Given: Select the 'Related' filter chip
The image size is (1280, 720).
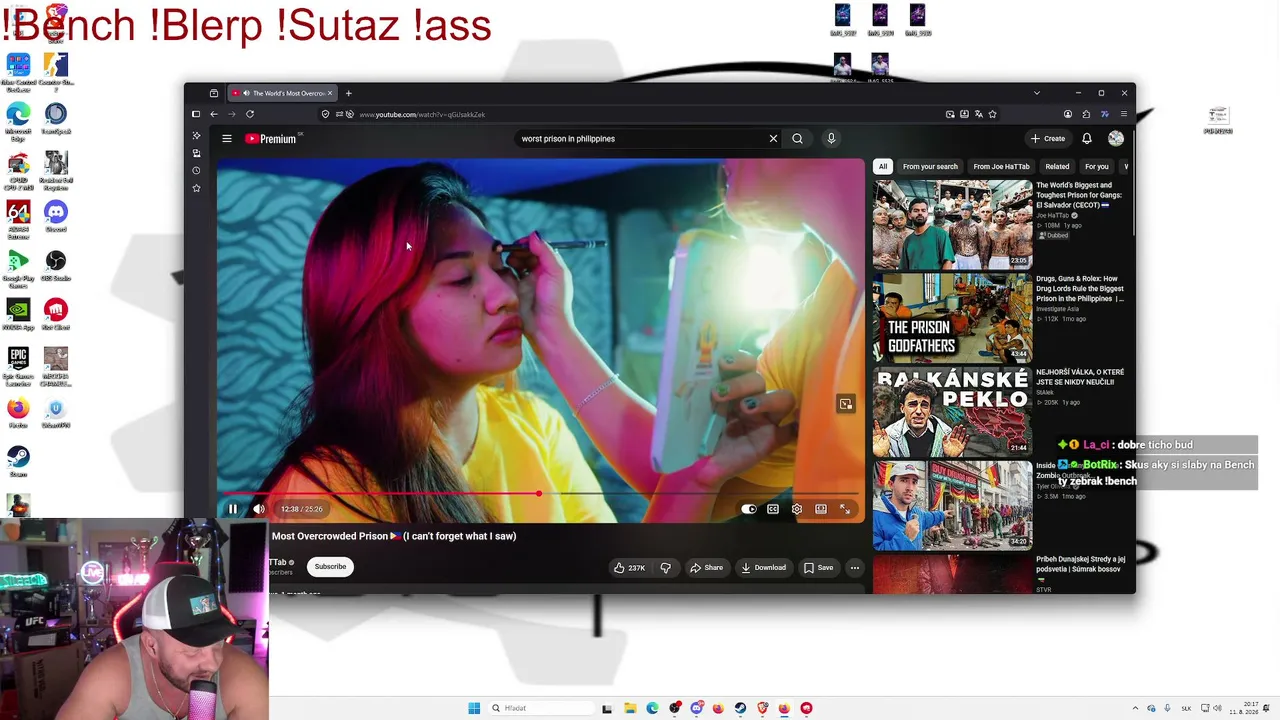Looking at the screenshot, I should pos(1057,167).
